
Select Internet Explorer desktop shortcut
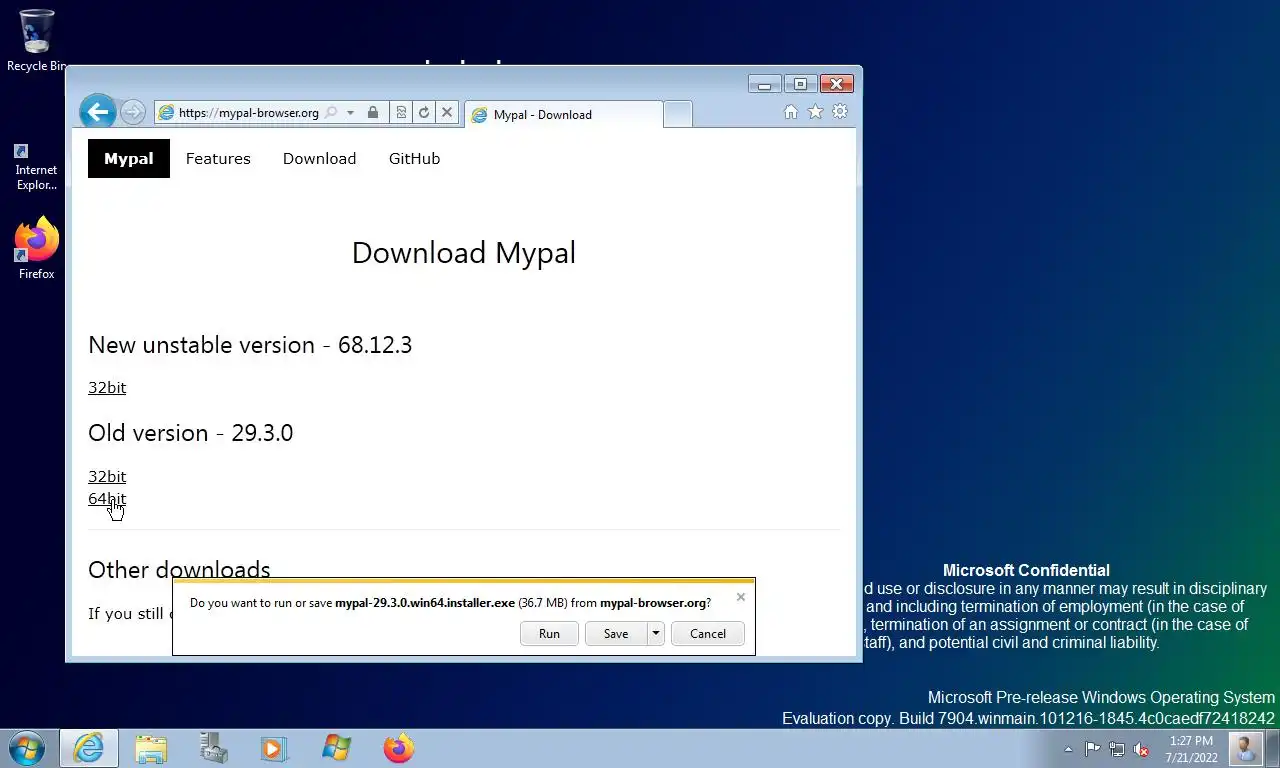pos(36,166)
